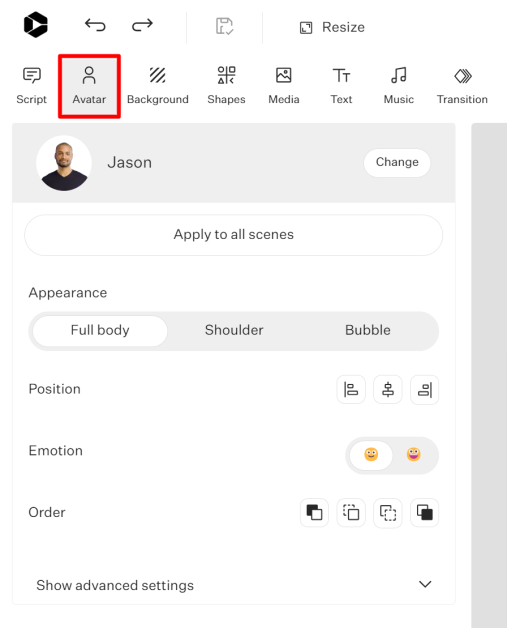This screenshot has height=628, width=507.
Task: Send avatar to back
Action: 425,513
